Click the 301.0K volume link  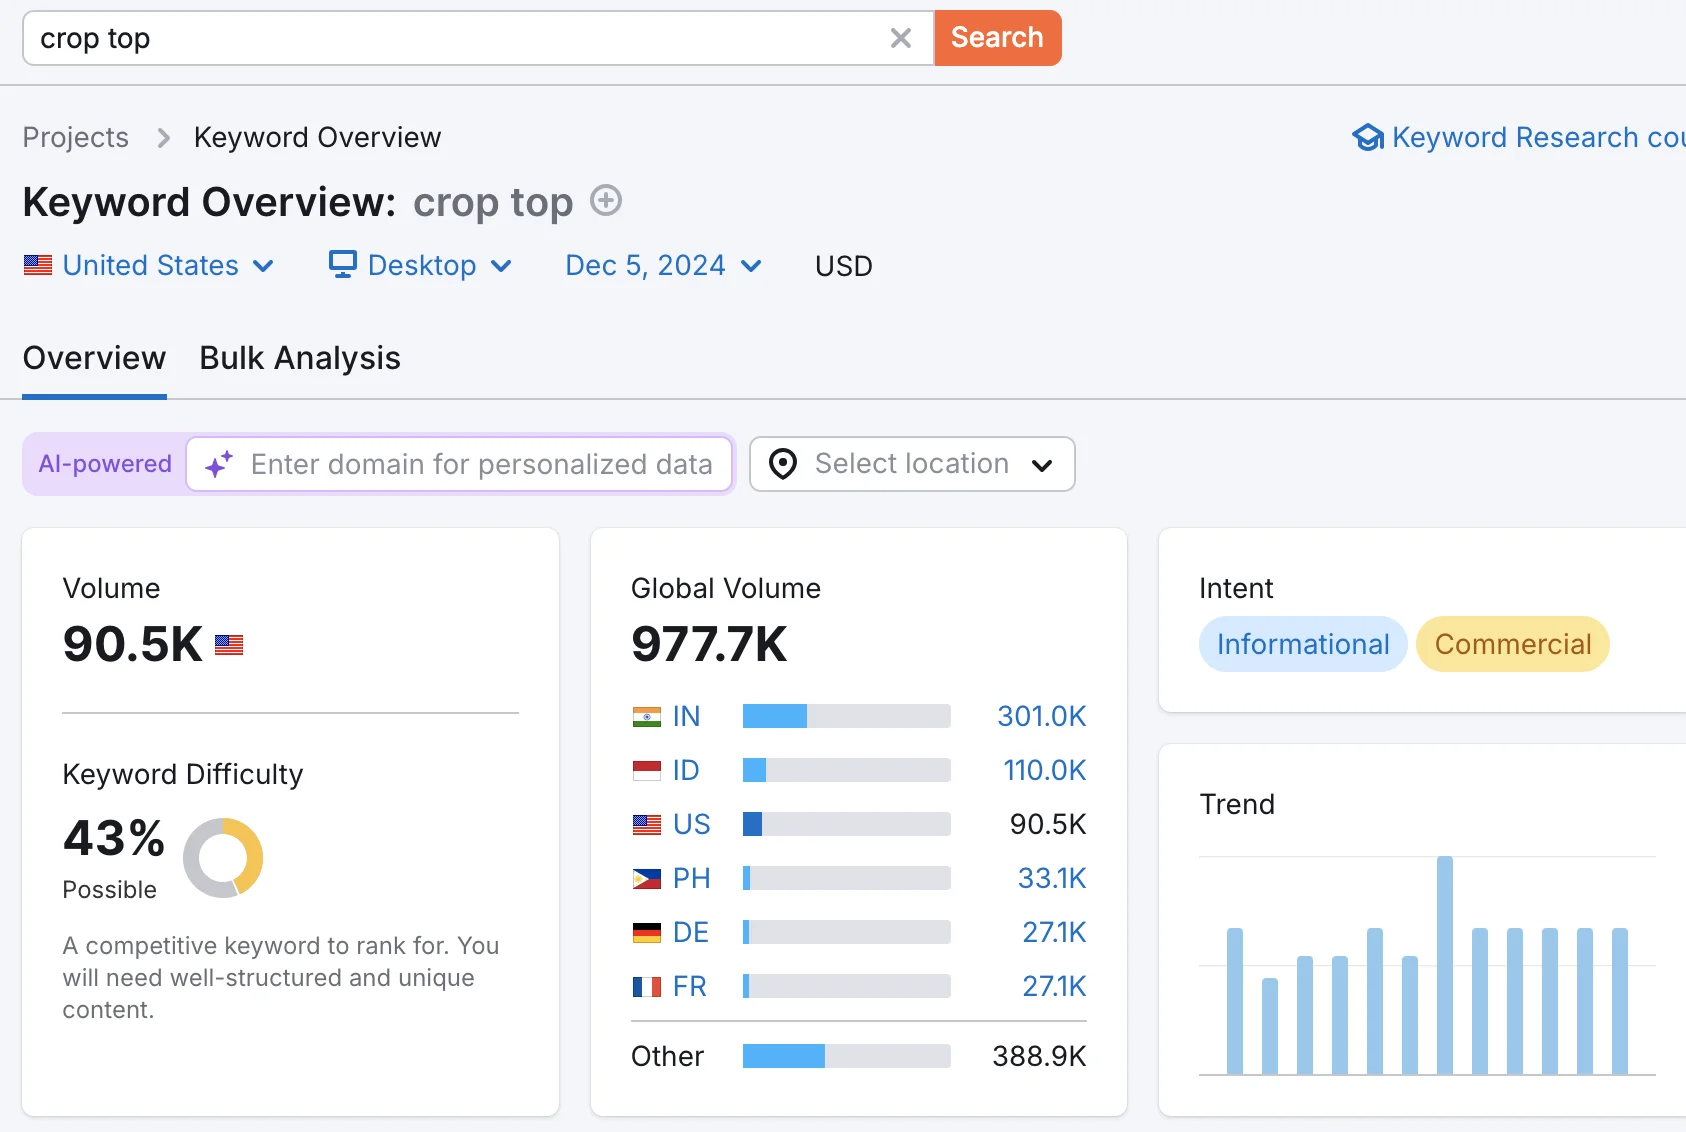coord(1041,716)
